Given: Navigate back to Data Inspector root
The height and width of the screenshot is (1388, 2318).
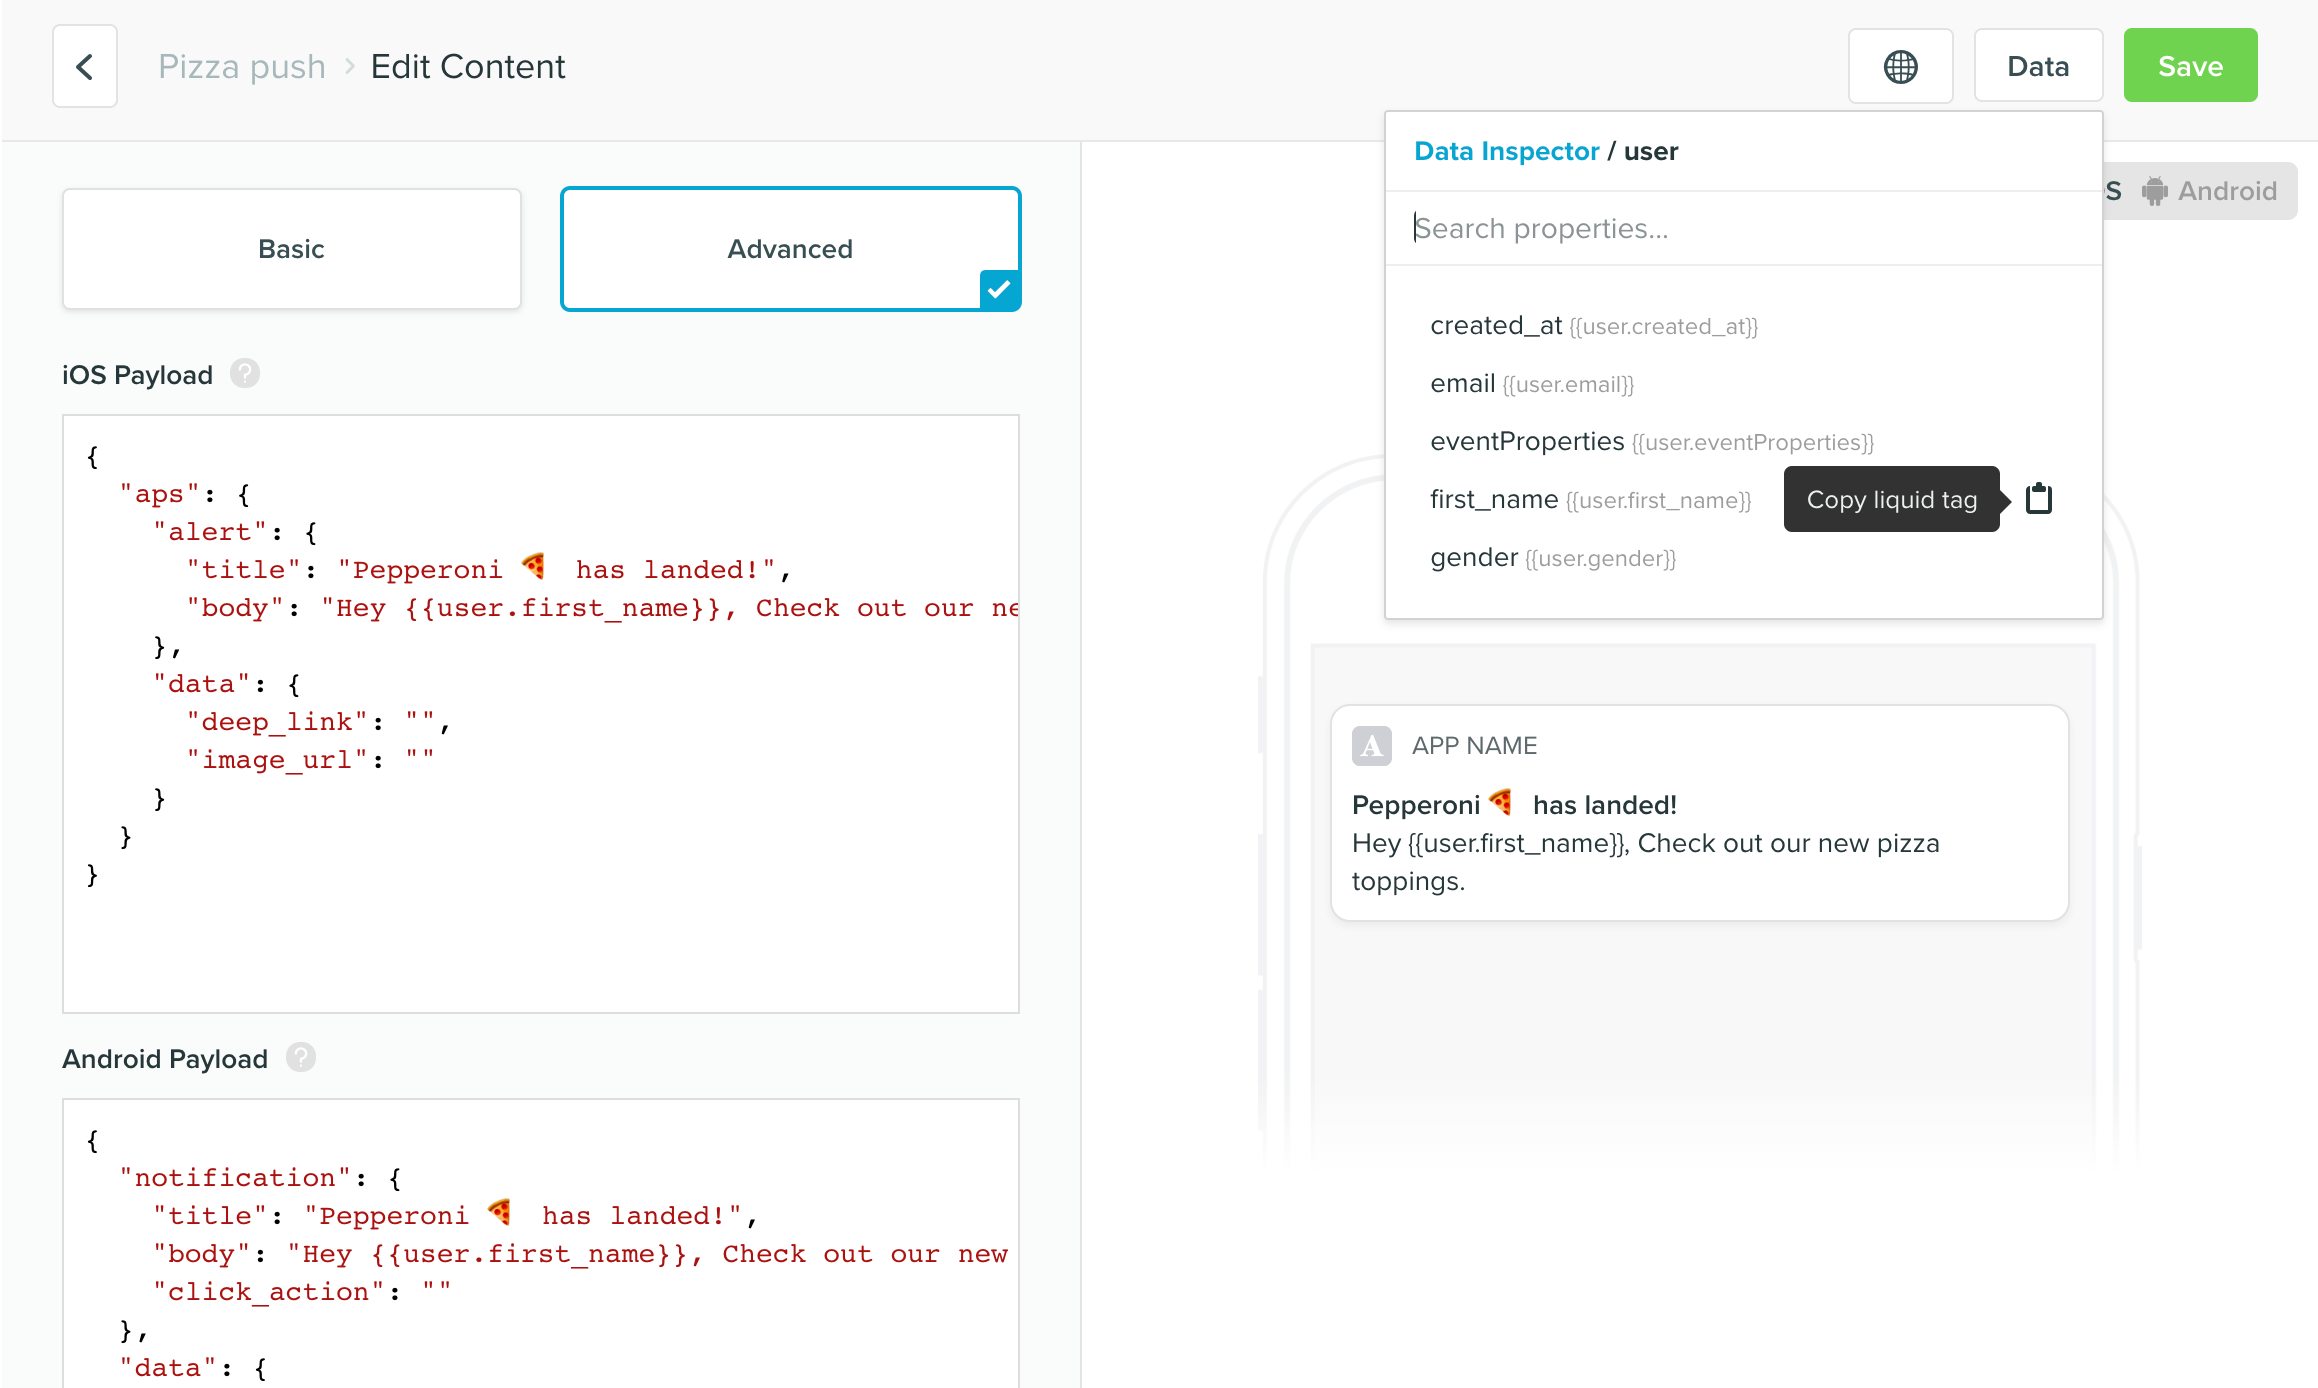Looking at the screenshot, I should coord(1506,151).
